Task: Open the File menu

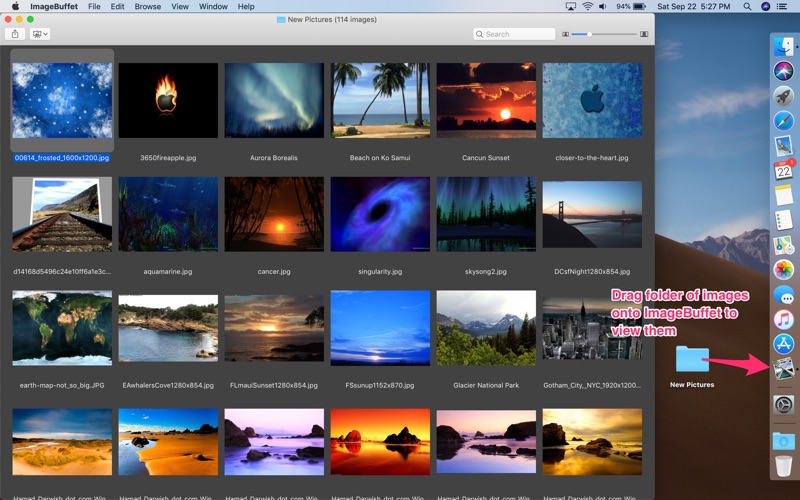Action: pyautogui.click(x=94, y=7)
